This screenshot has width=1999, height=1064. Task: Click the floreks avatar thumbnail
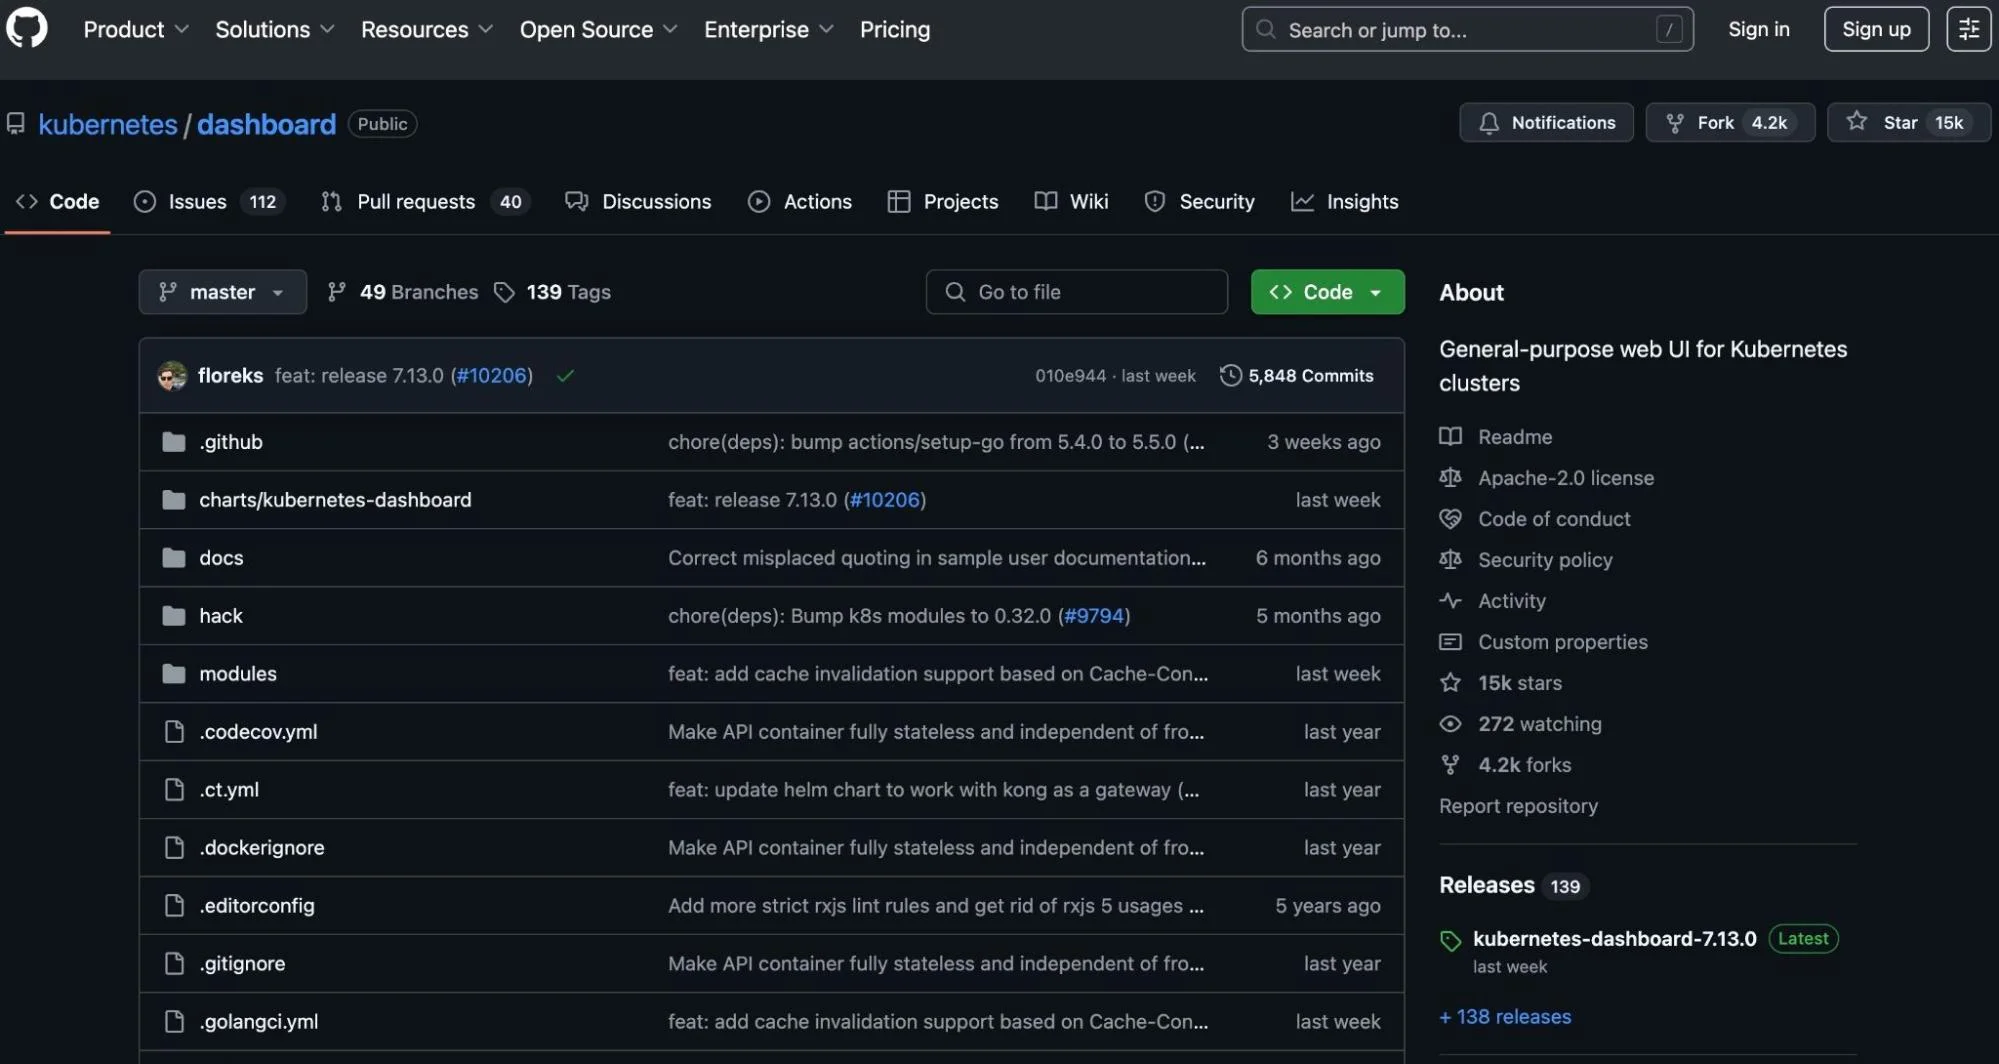172,376
